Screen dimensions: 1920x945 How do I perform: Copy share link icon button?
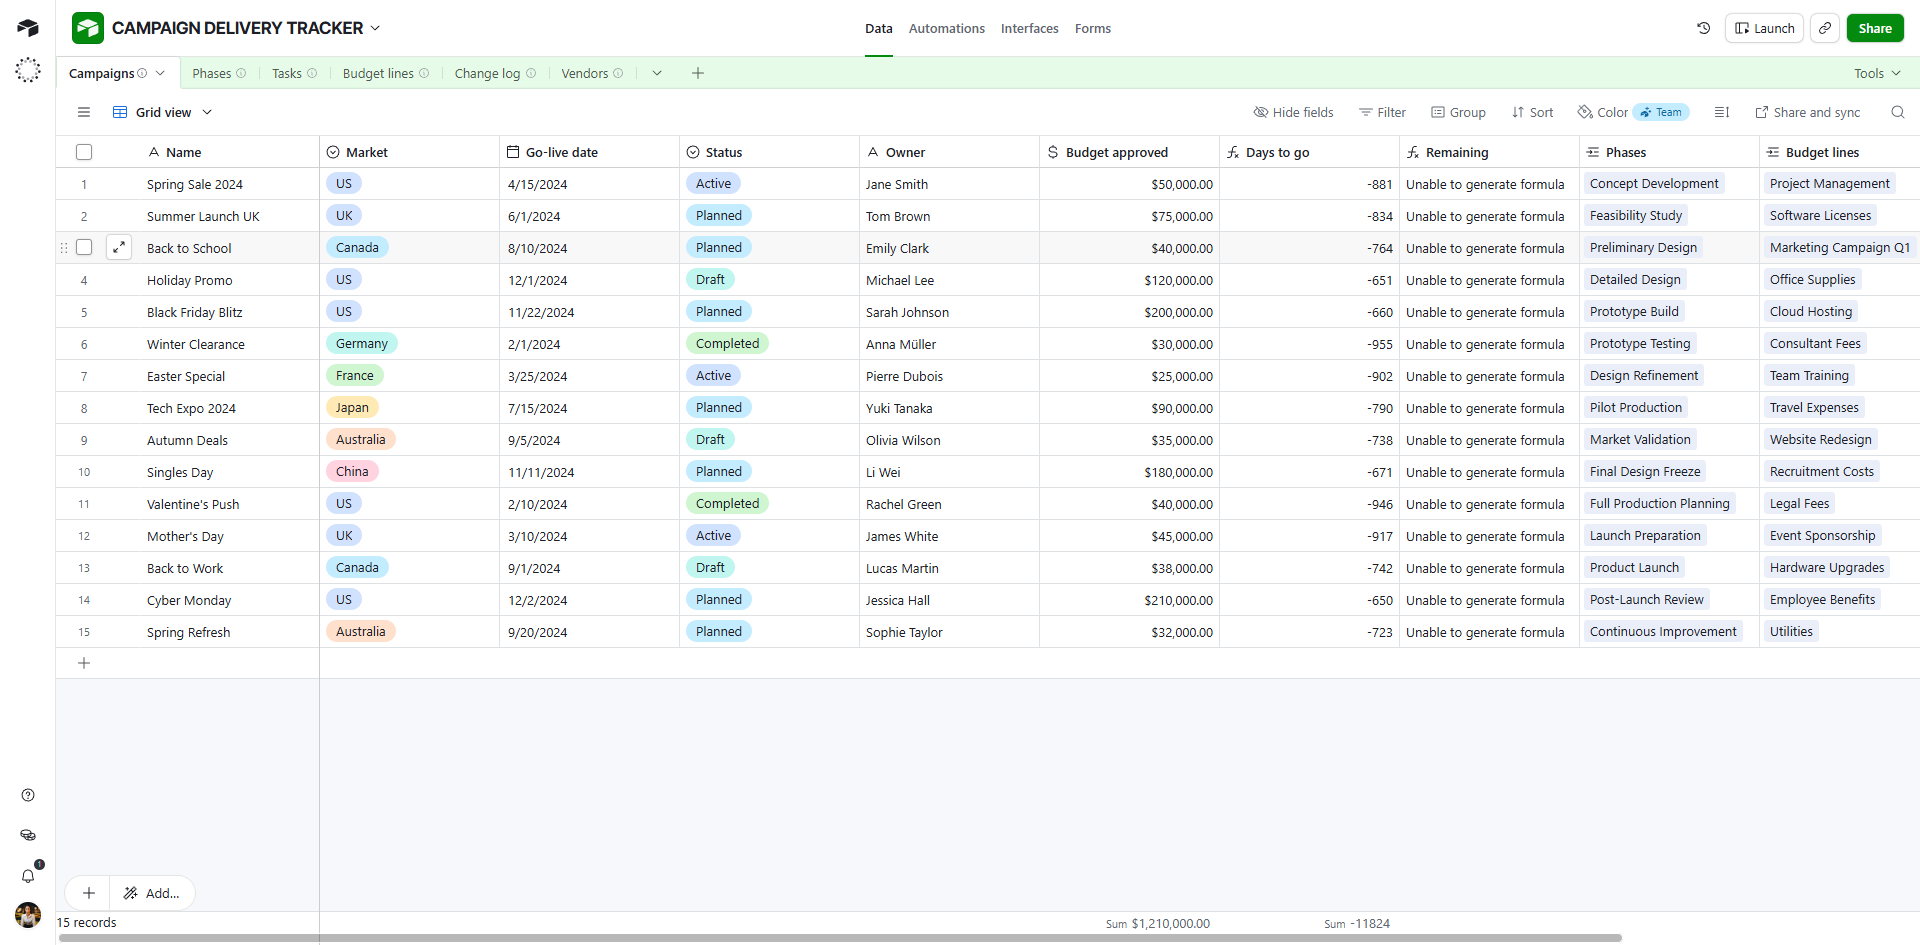tap(1825, 28)
